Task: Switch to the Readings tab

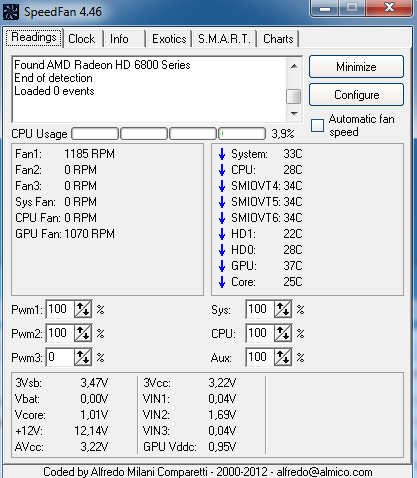Action: coord(34,37)
